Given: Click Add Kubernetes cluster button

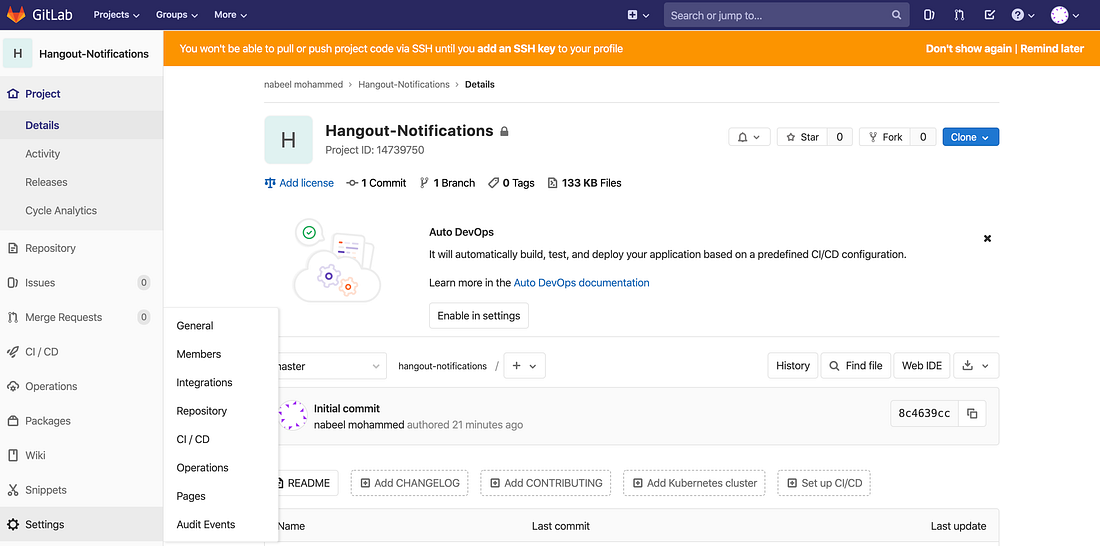Looking at the screenshot, I should pos(695,483).
